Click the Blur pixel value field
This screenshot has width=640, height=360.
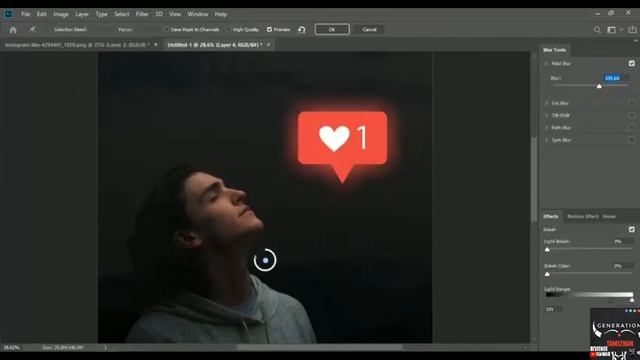click(616, 78)
